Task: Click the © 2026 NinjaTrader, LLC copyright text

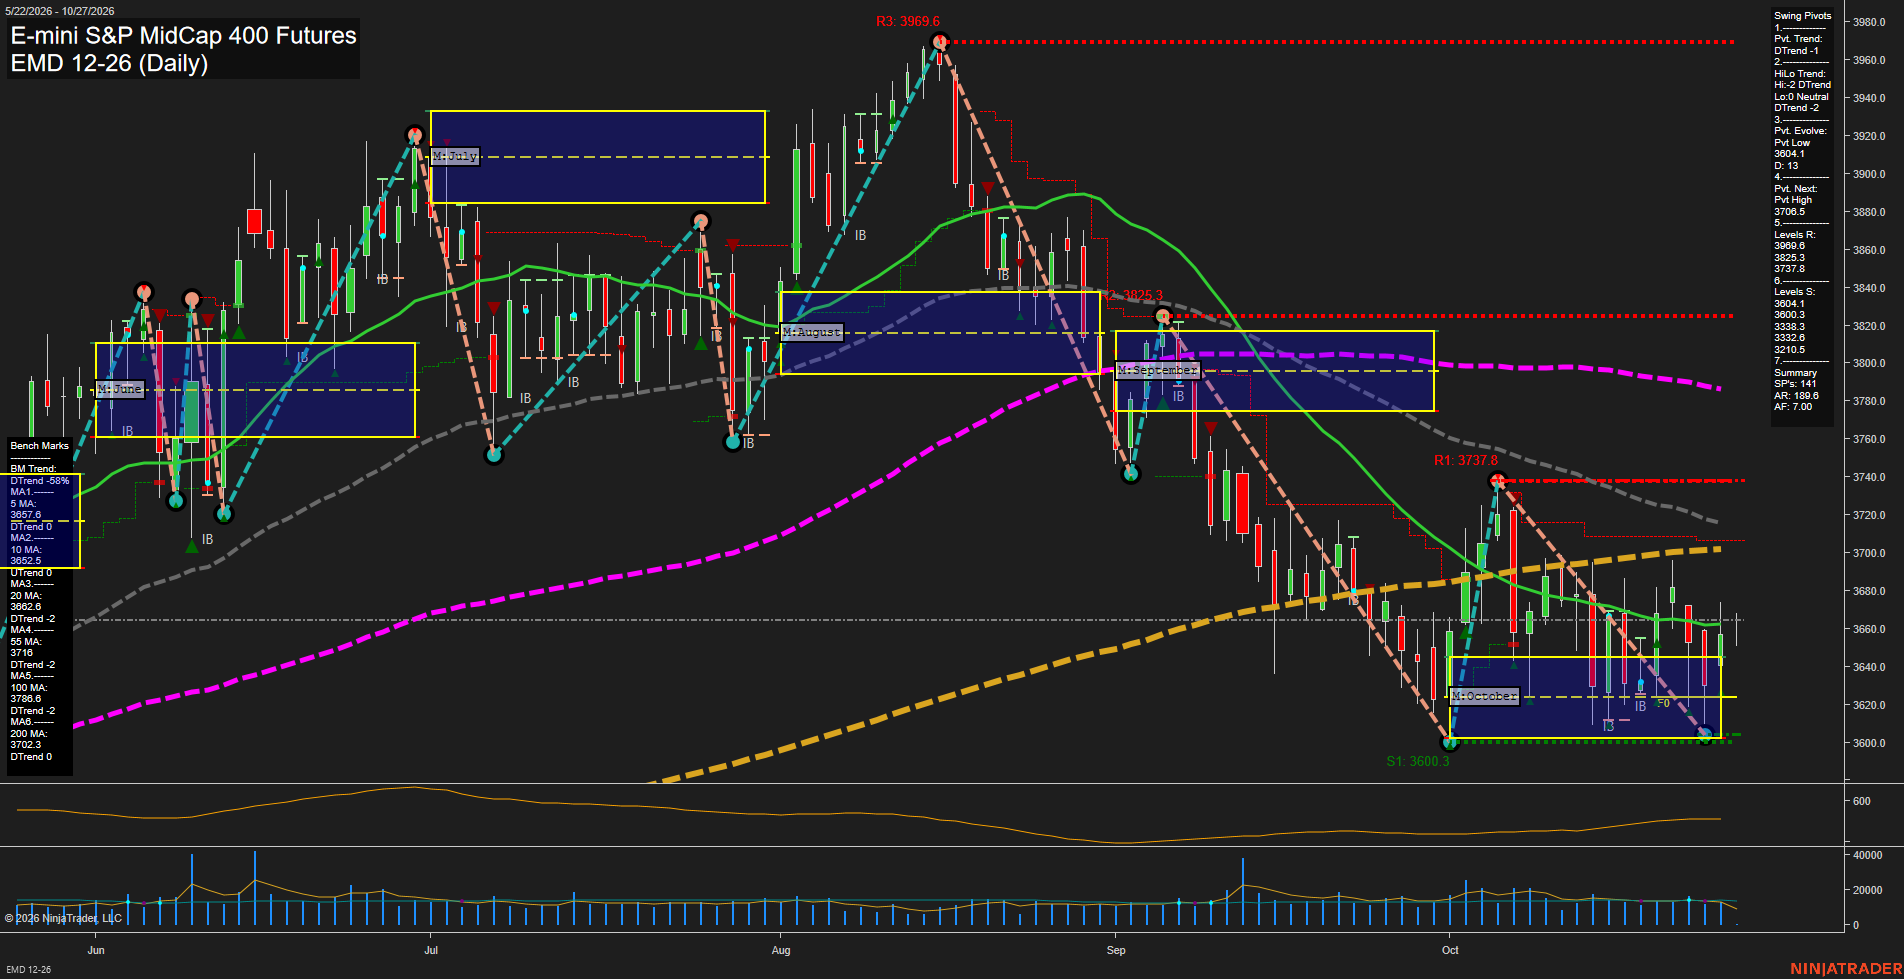Action: tap(63, 918)
